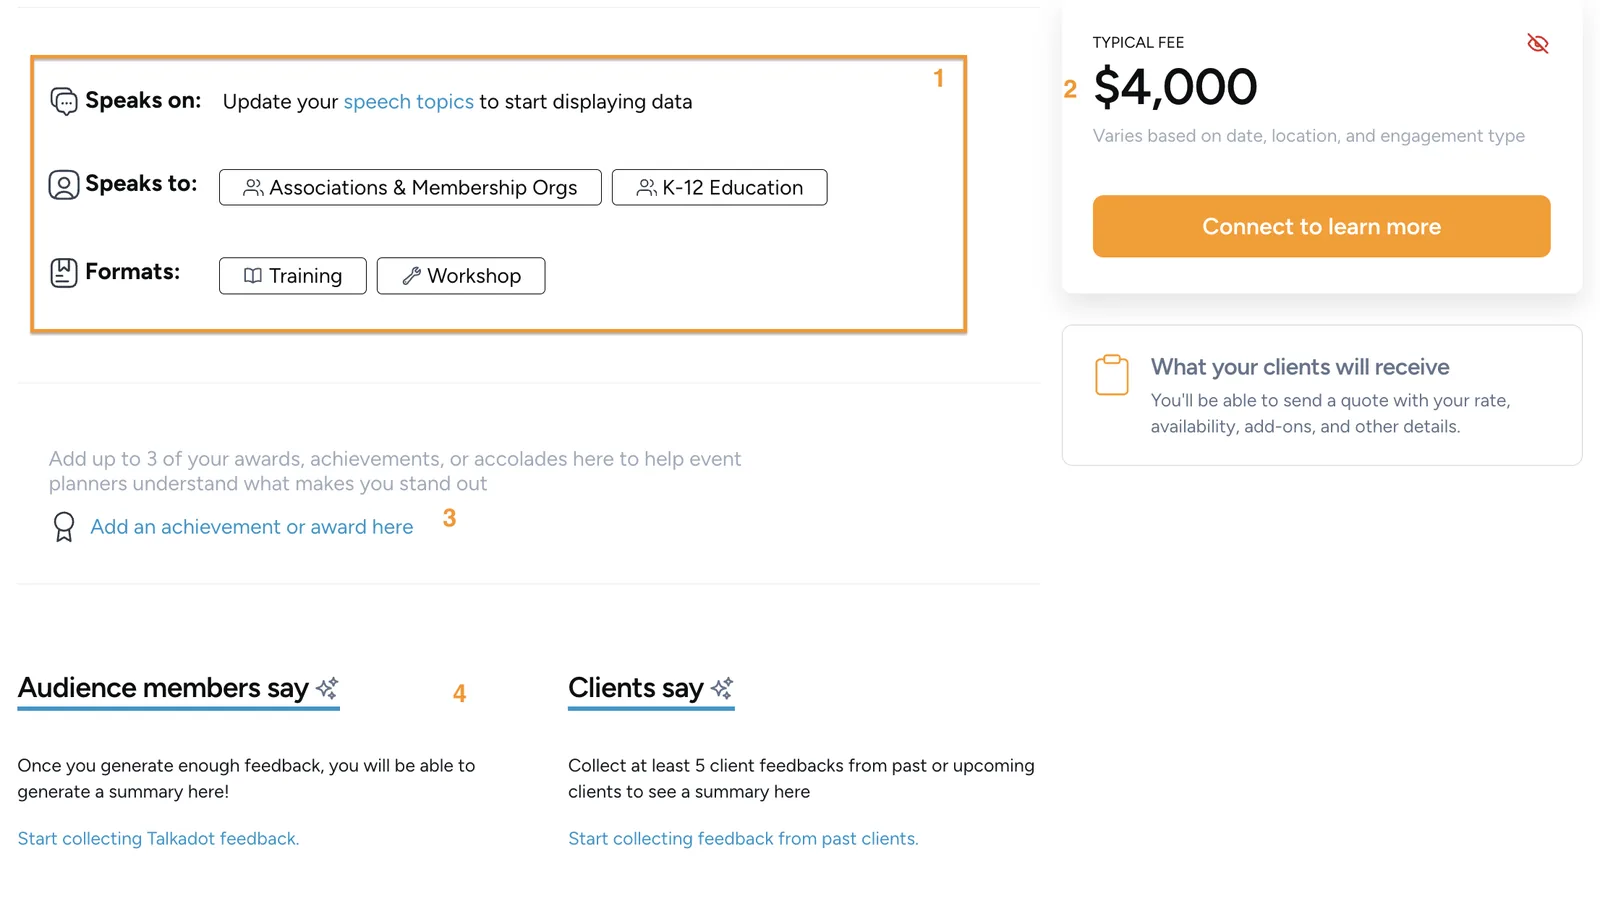1600x901 pixels.
Task: Click Connect to learn more button
Action: pos(1322,227)
